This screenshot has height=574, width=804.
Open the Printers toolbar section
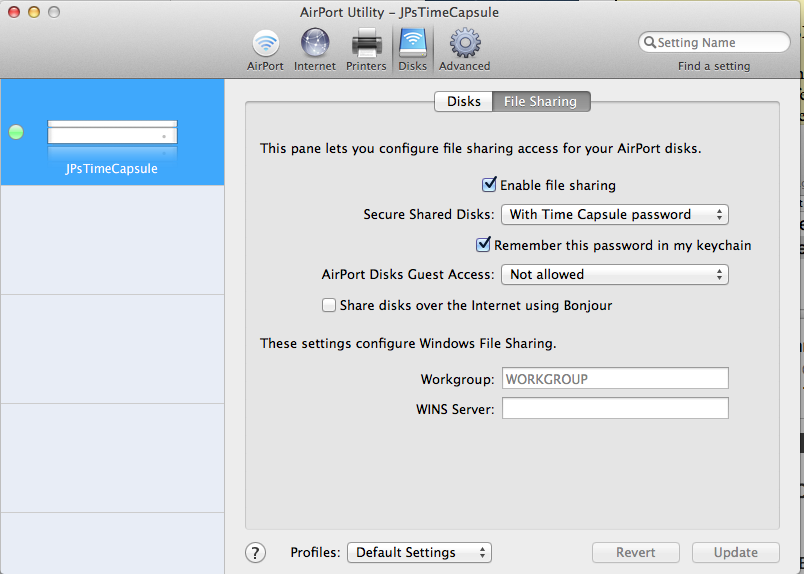point(366,50)
